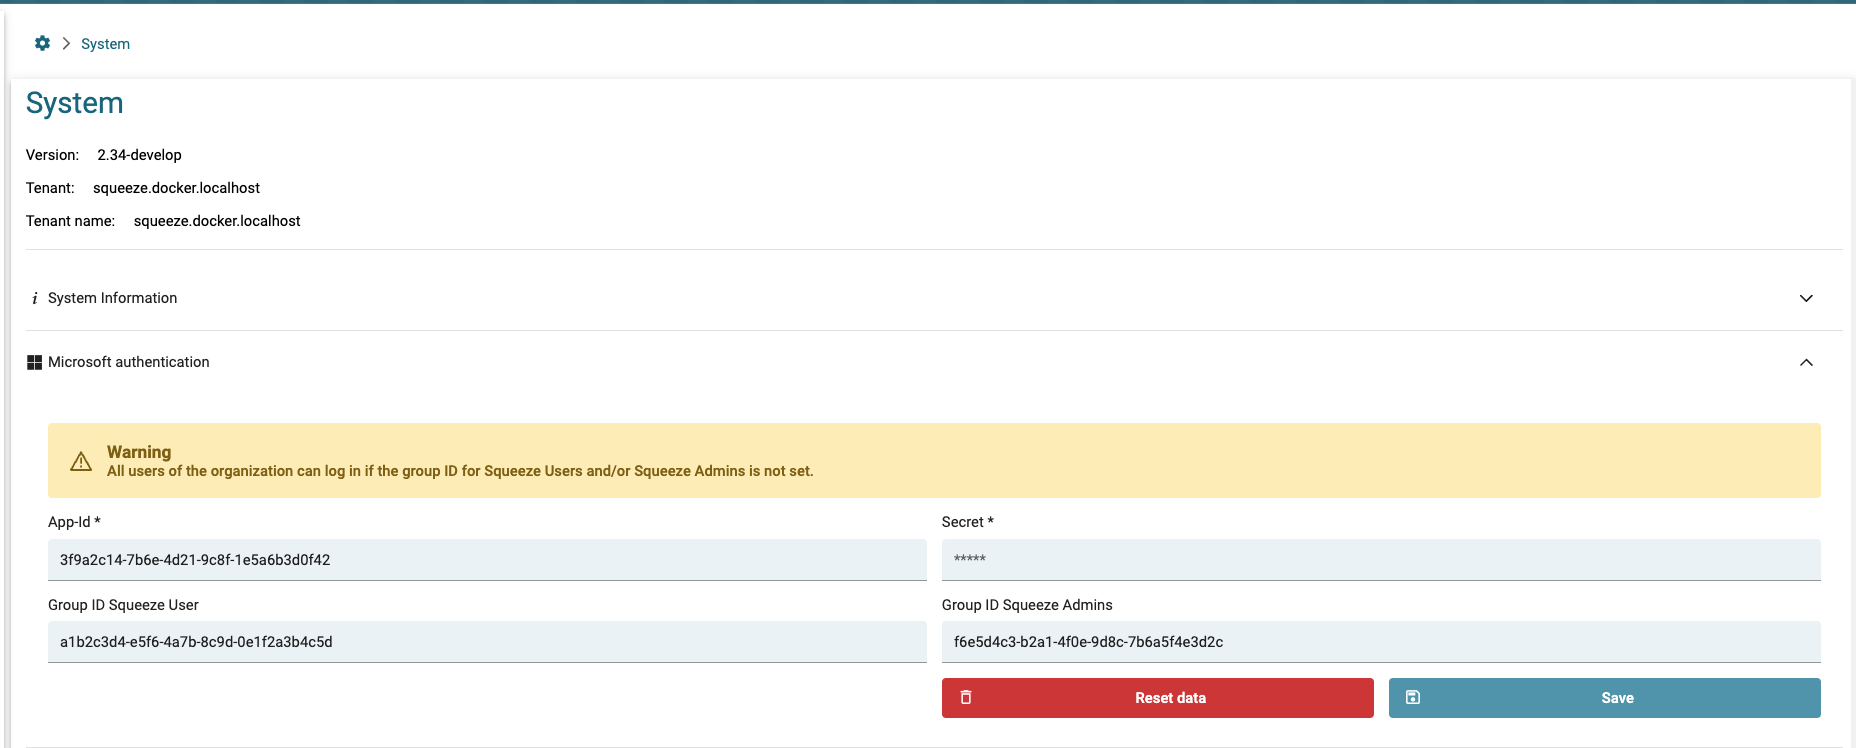This screenshot has width=1856, height=748.
Task: Click the Group ID Squeeze Admins label
Action: (1027, 605)
